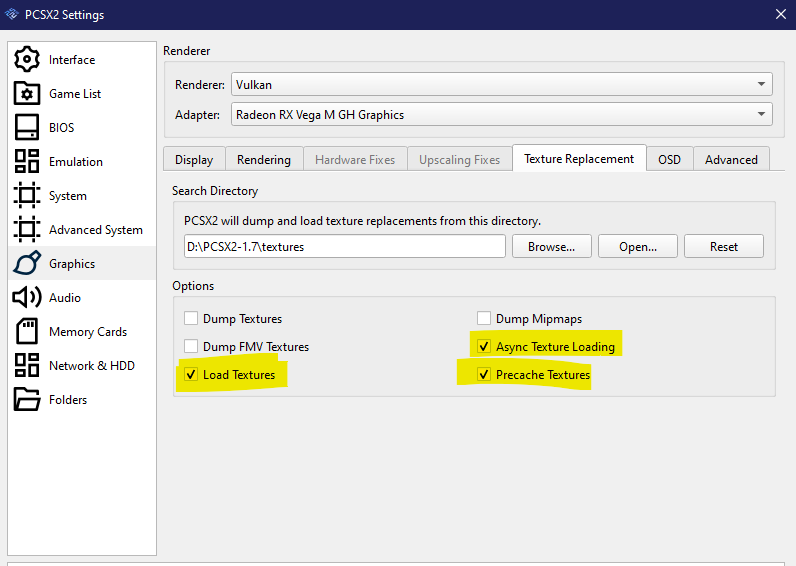Click the Audio speaker icon
Image resolution: width=796 pixels, height=566 pixels.
[26, 297]
